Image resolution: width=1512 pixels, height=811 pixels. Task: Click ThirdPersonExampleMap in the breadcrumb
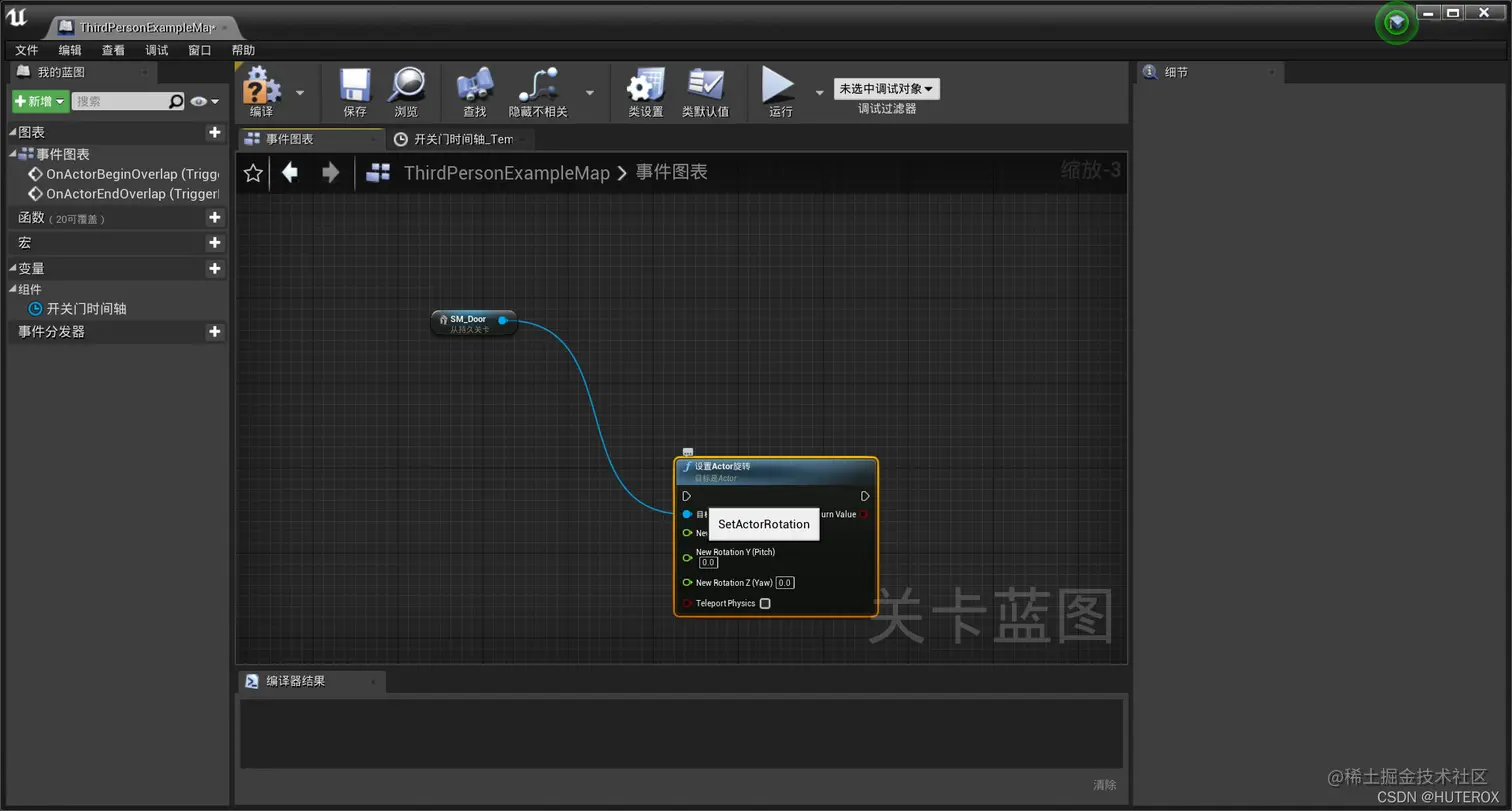[x=506, y=173]
